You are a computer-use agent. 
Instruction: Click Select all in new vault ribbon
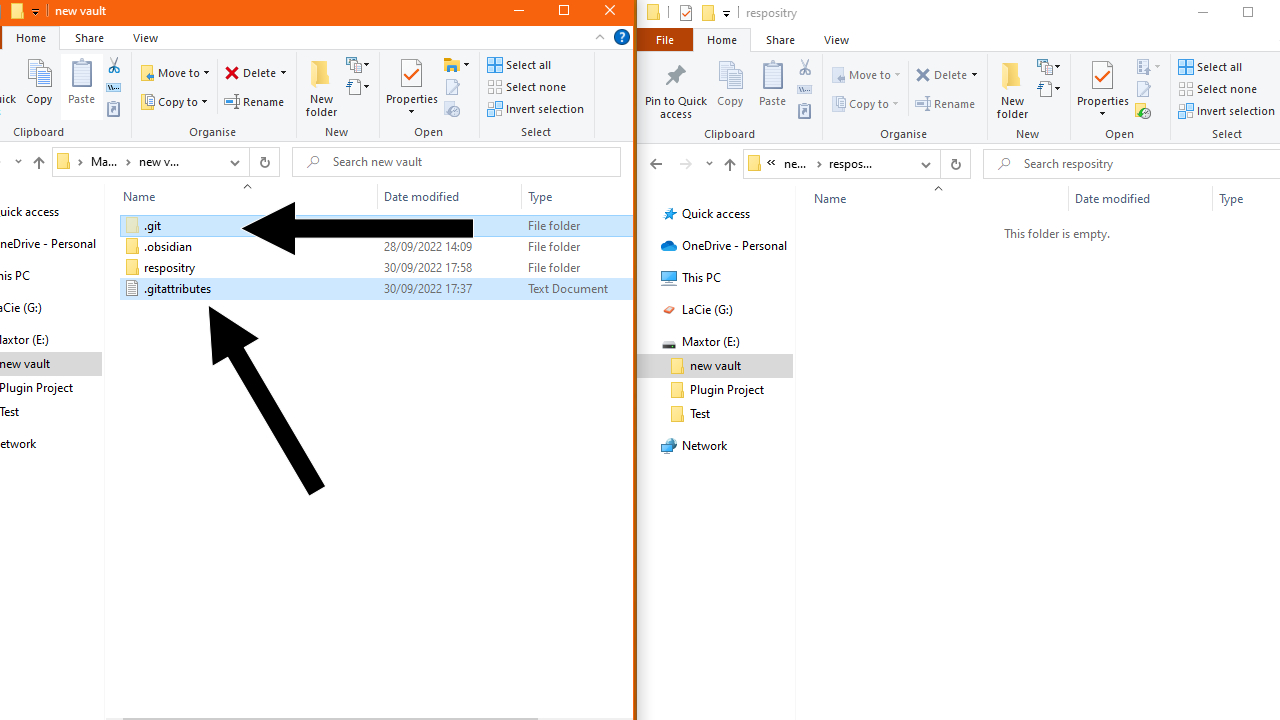[x=519, y=65]
